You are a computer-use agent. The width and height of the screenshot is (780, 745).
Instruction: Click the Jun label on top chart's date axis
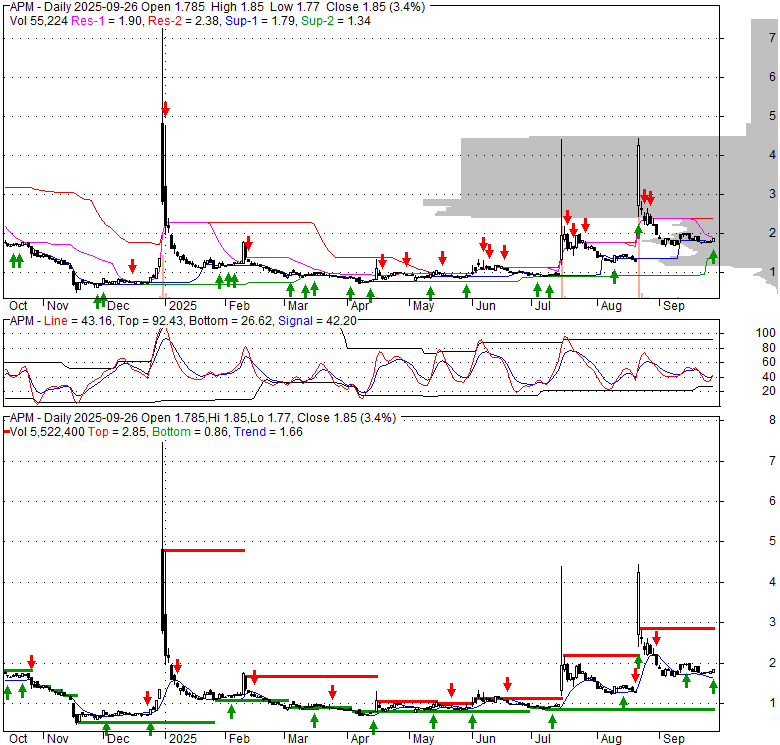(x=486, y=306)
